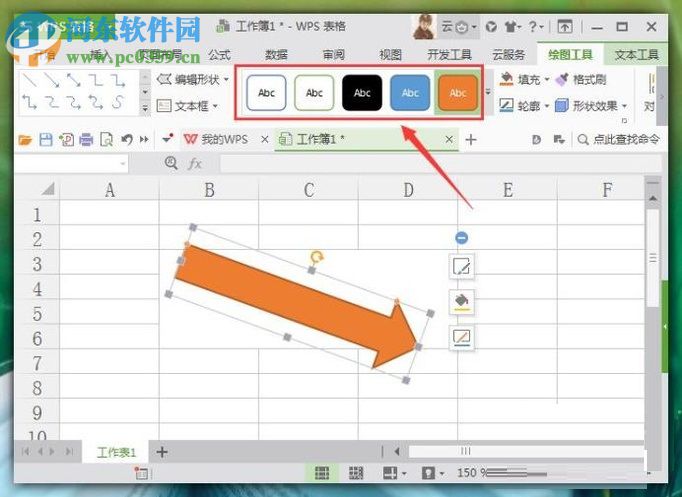Switch to the 工作表1 sheet tab

pos(116,453)
